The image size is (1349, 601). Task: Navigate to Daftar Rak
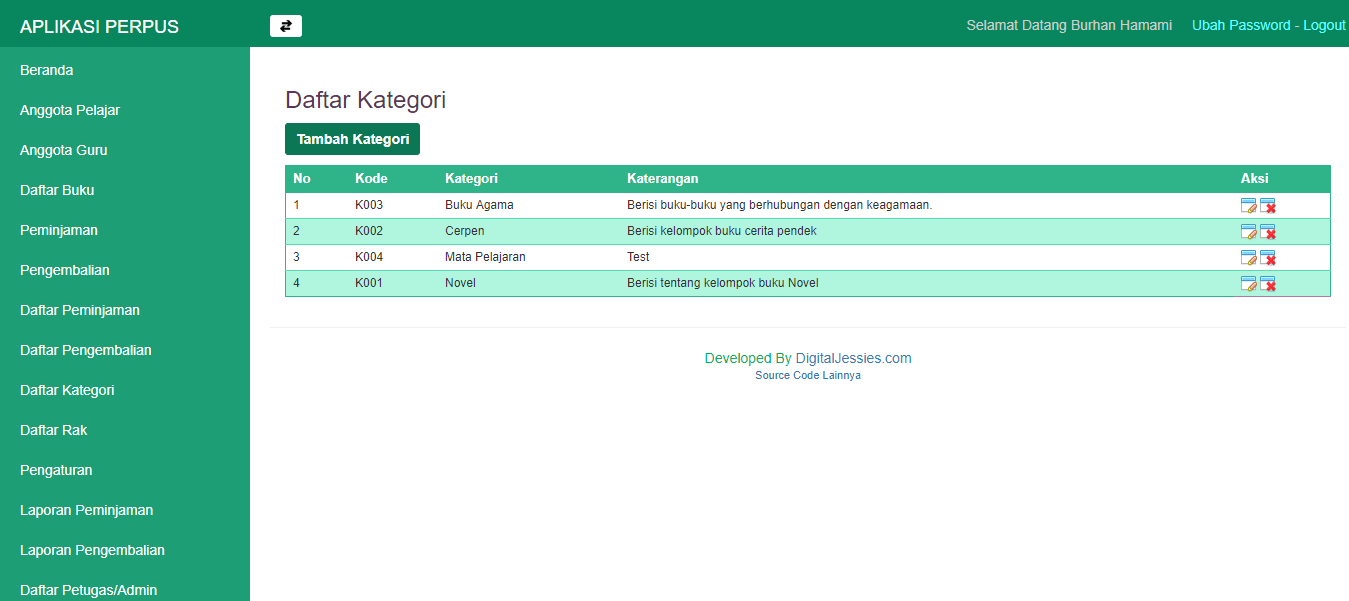(x=54, y=430)
